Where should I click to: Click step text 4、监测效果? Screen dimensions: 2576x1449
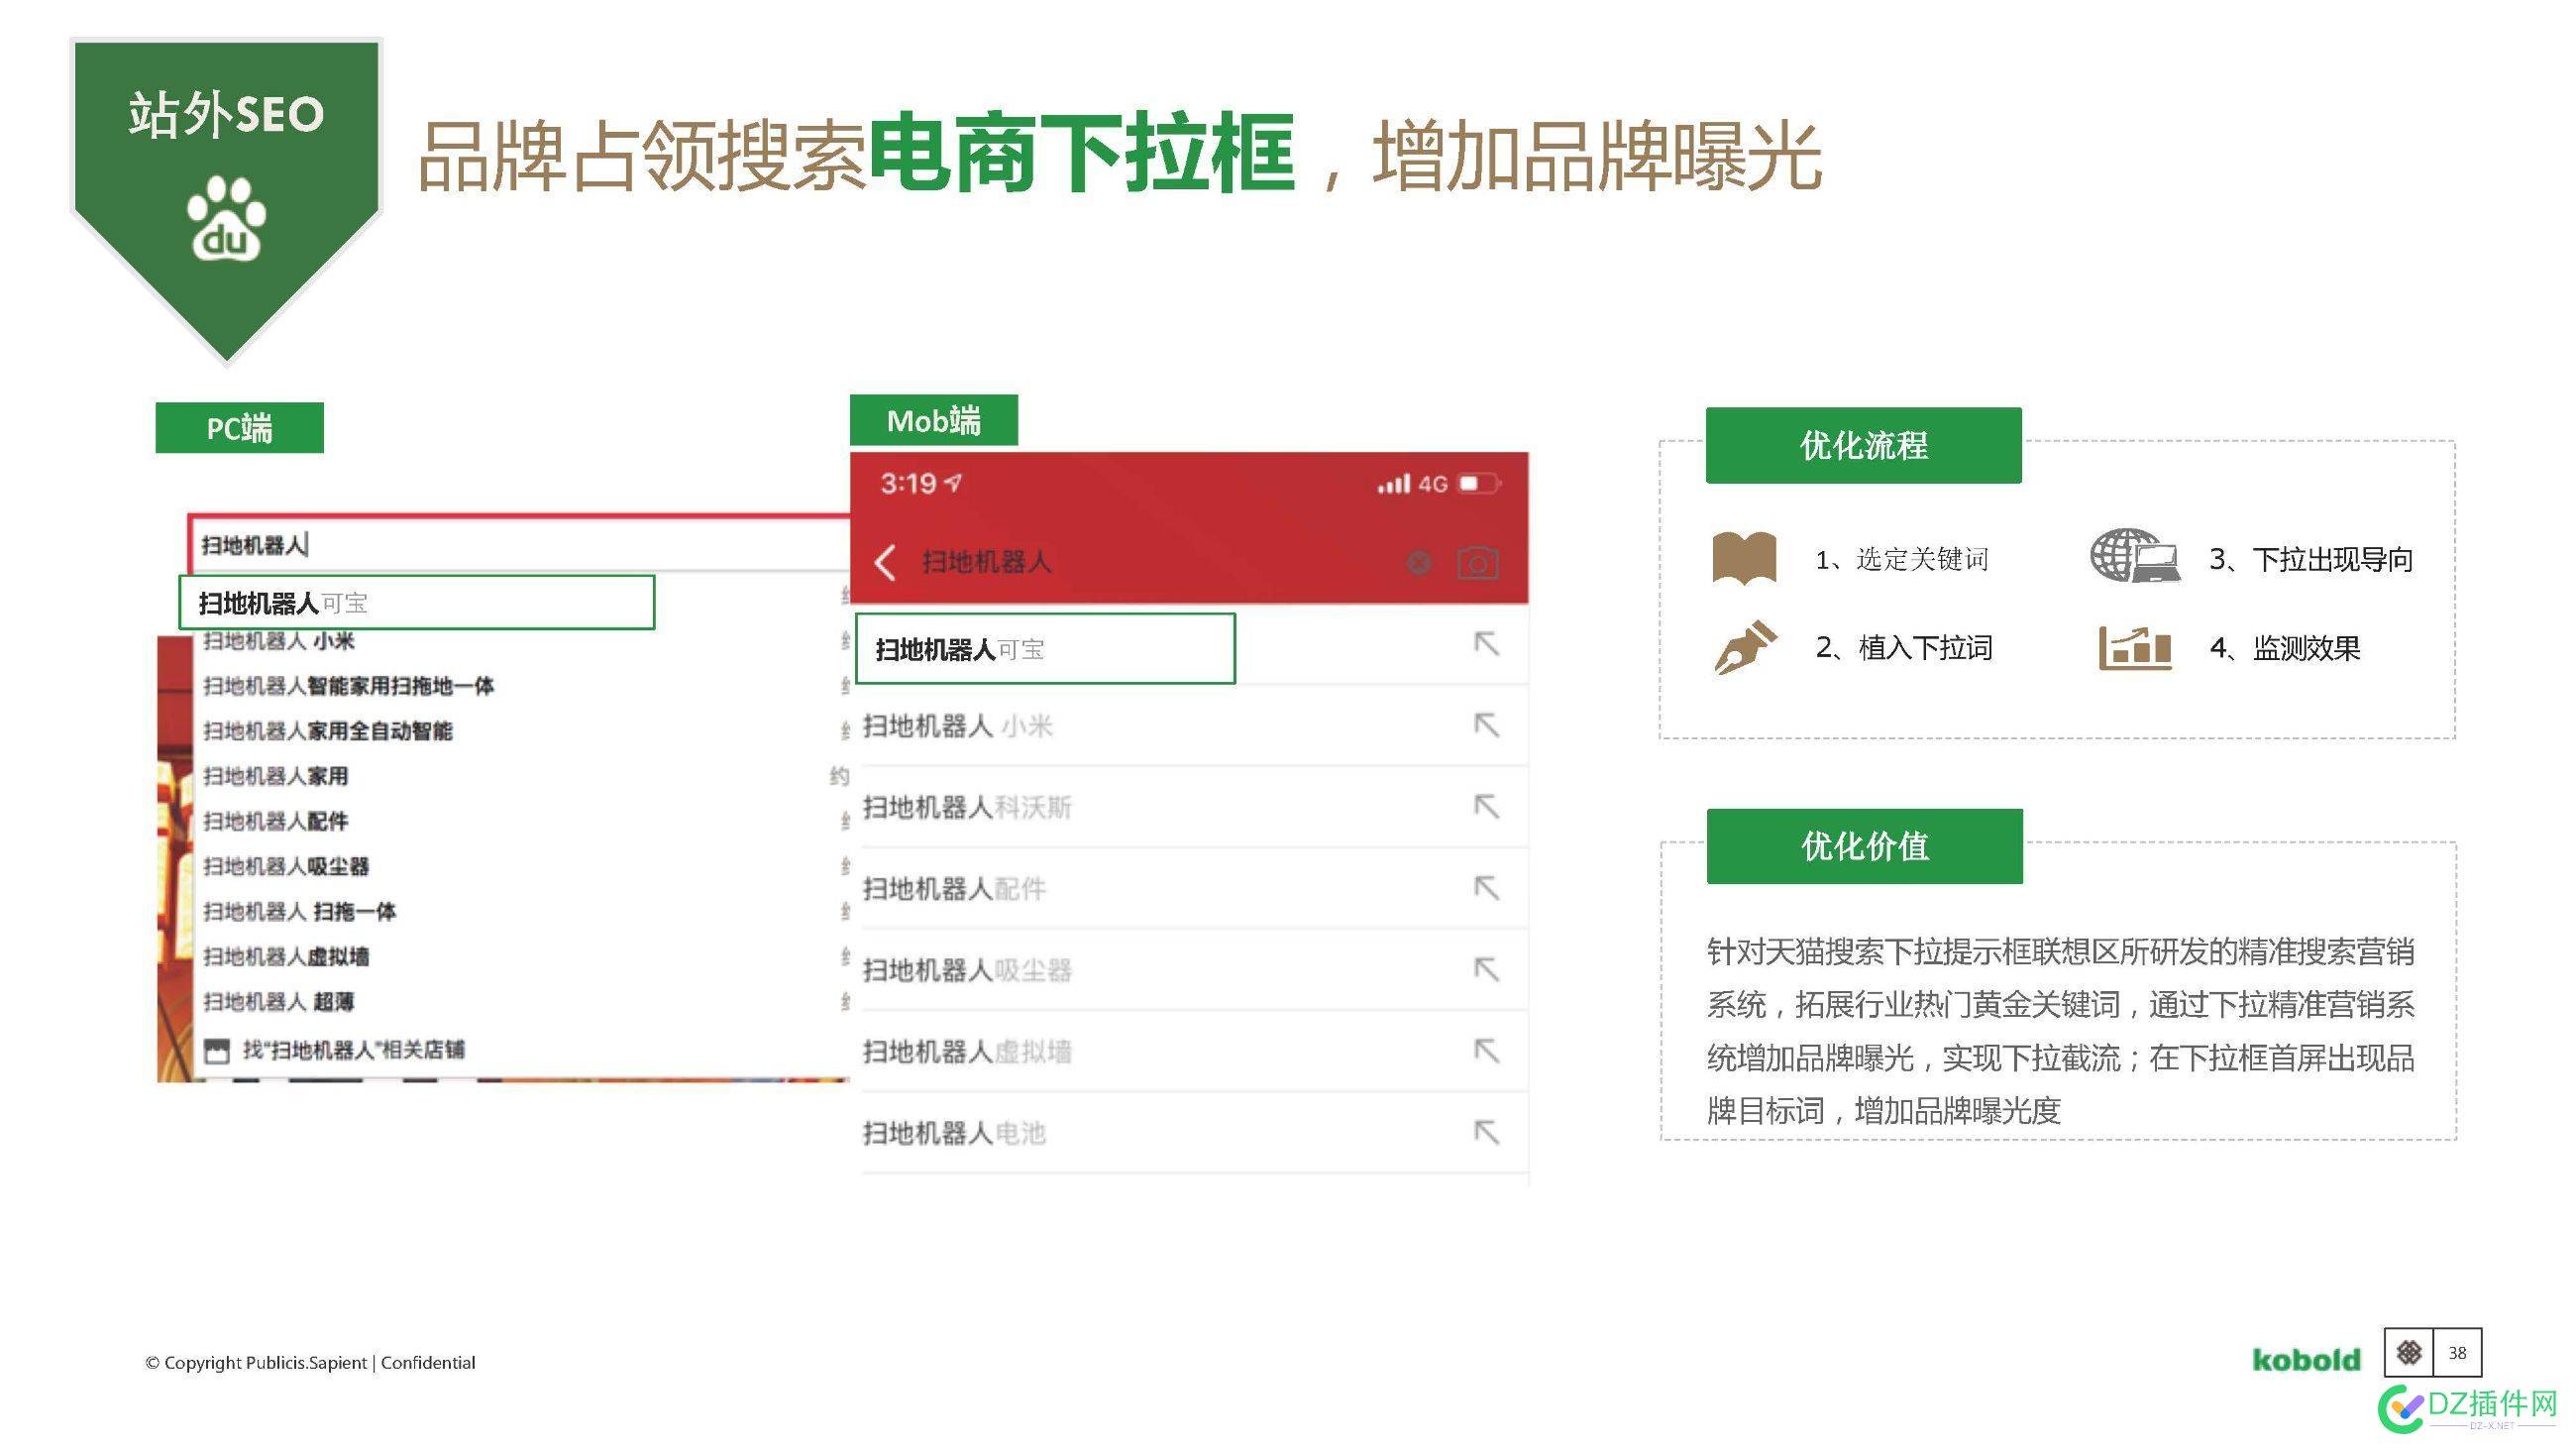pos(2285,648)
